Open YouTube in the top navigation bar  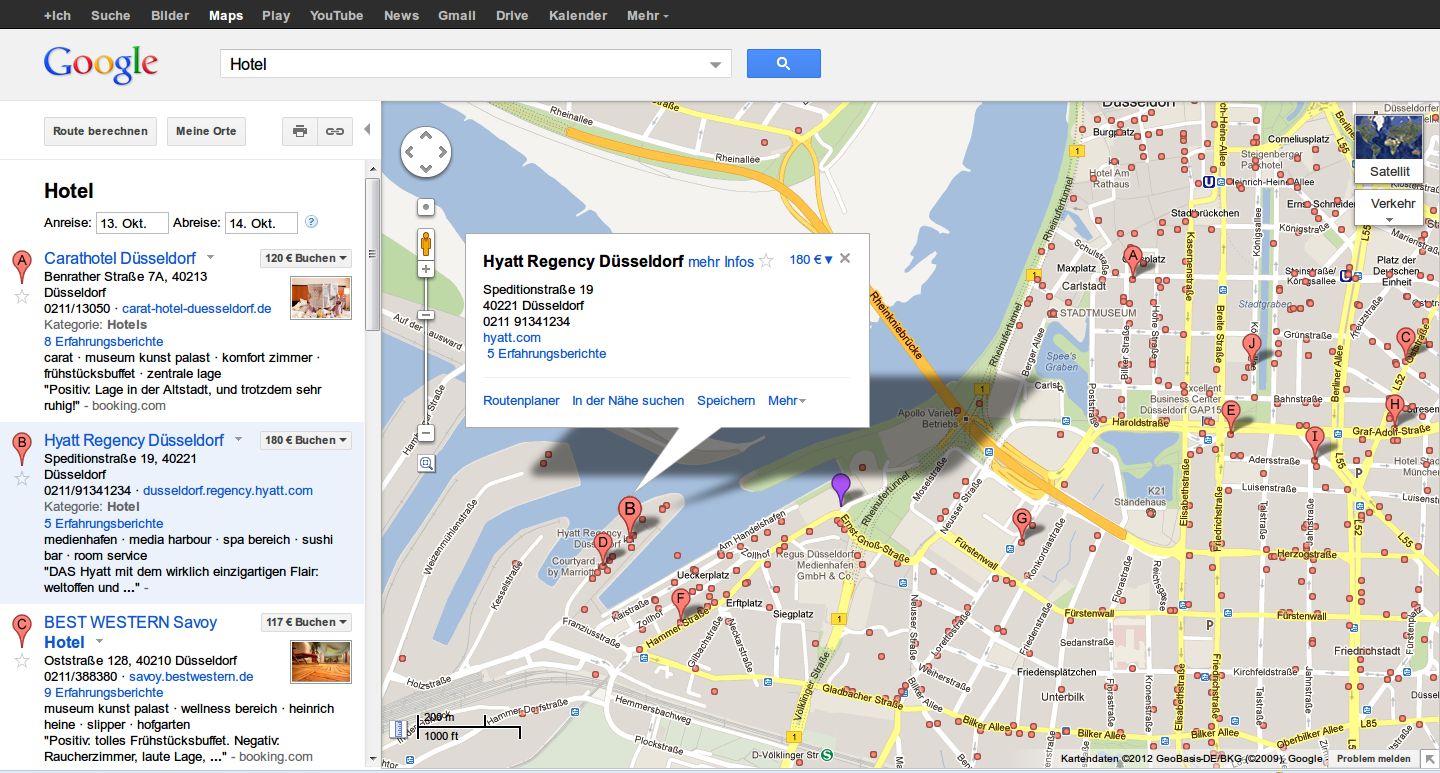tap(336, 15)
